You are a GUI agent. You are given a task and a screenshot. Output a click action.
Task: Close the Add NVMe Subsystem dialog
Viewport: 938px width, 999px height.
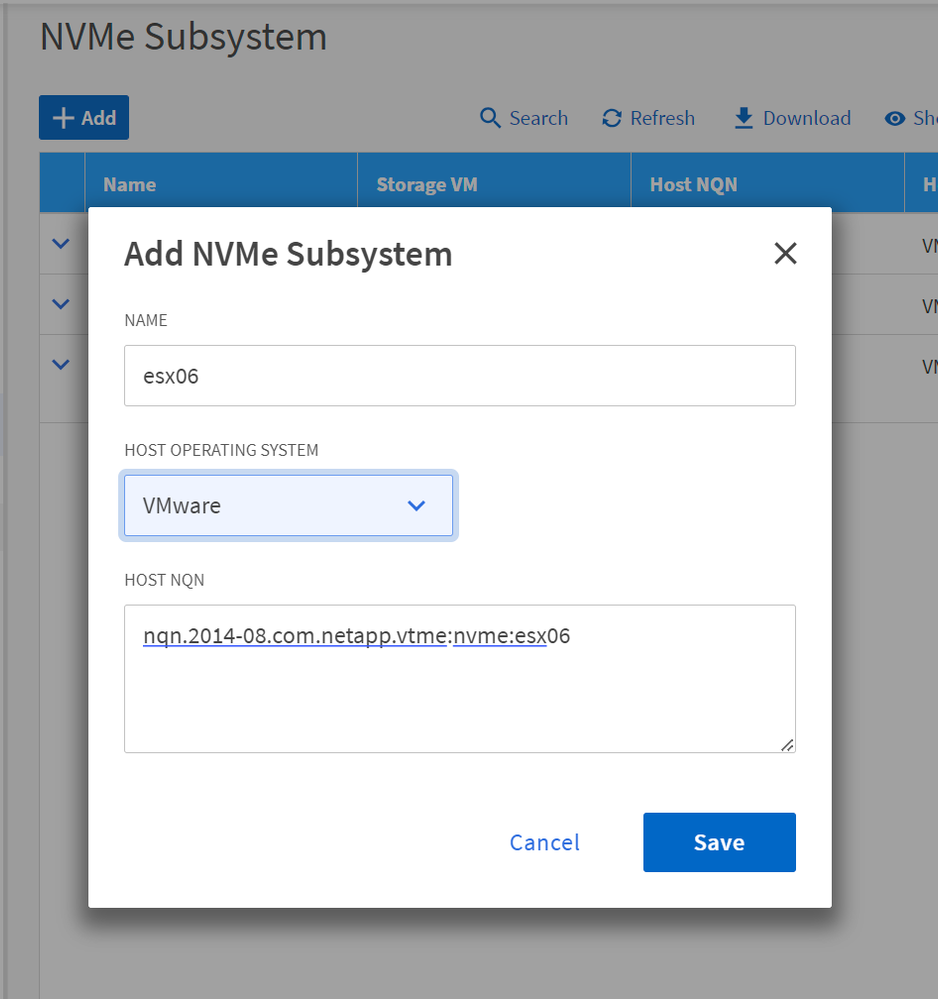(785, 253)
